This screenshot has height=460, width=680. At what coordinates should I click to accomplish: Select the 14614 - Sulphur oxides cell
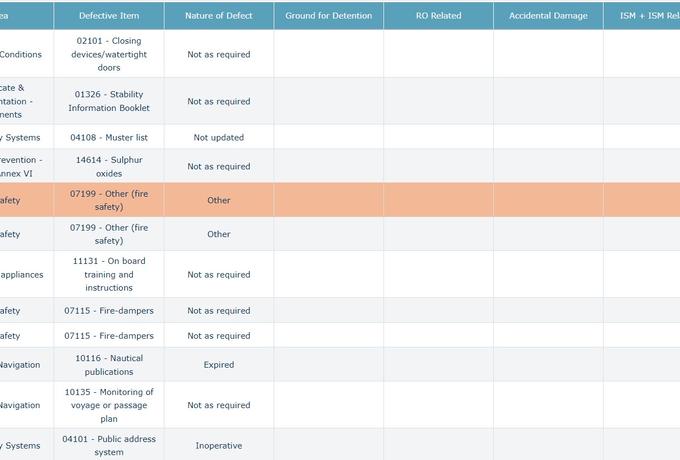coord(109,166)
